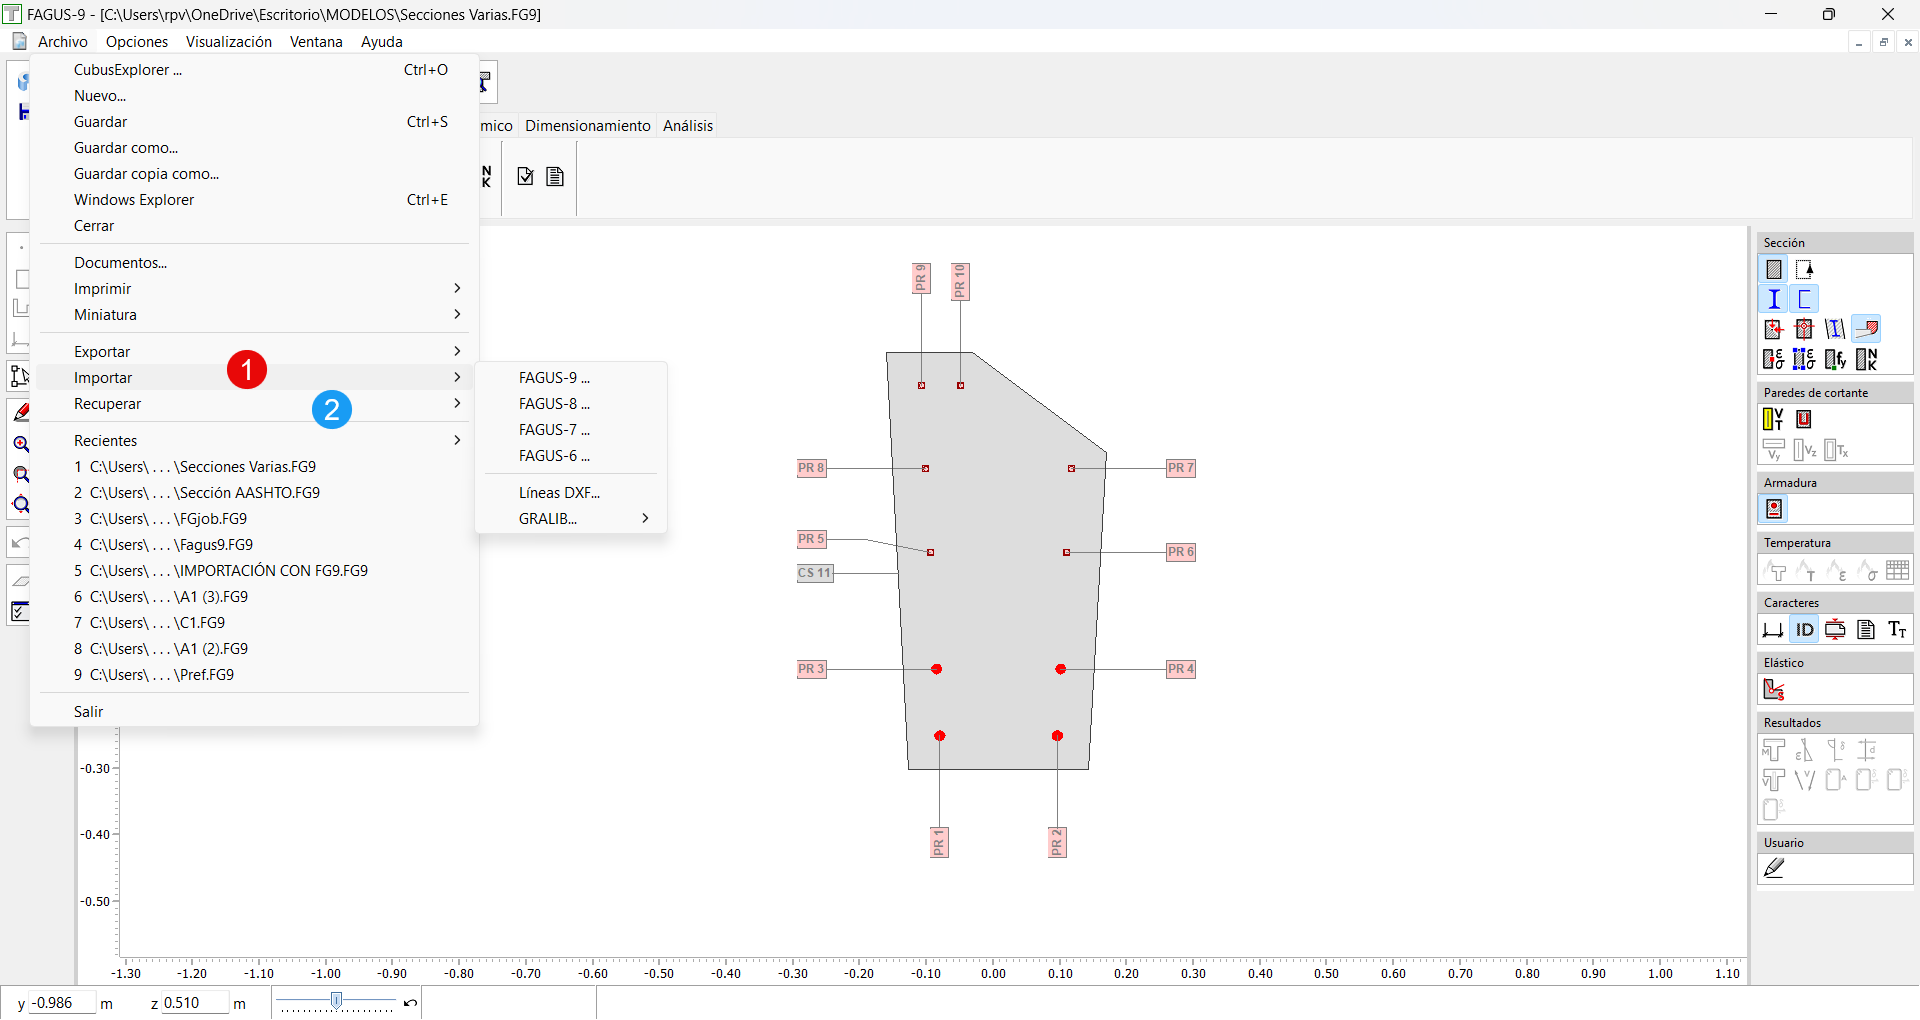Toggle the ID labels display button
Viewport: 1920px width, 1020px height.
point(1804,629)
